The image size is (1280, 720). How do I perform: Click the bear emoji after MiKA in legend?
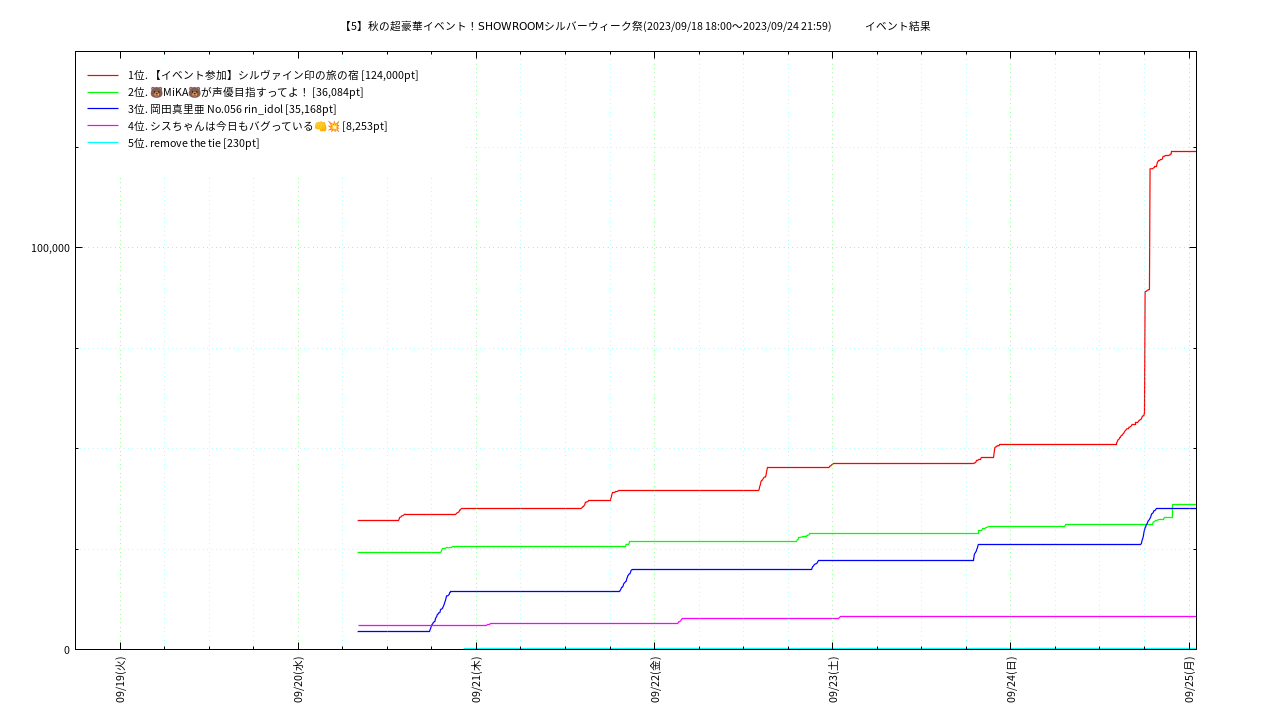coord(194,92)
